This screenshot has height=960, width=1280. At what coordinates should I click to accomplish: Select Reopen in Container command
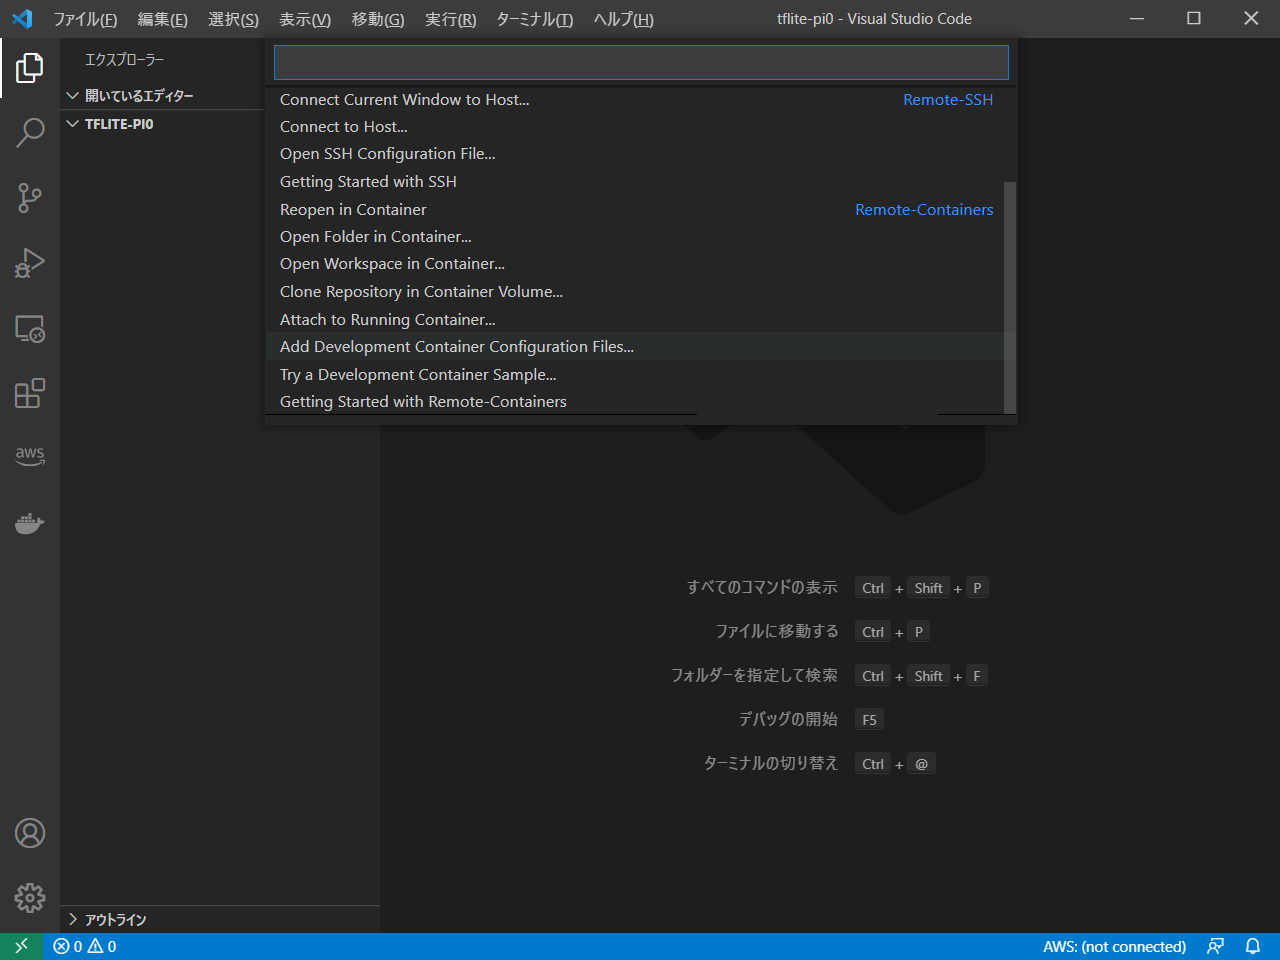pyautogui.click(x=353, y=210)
